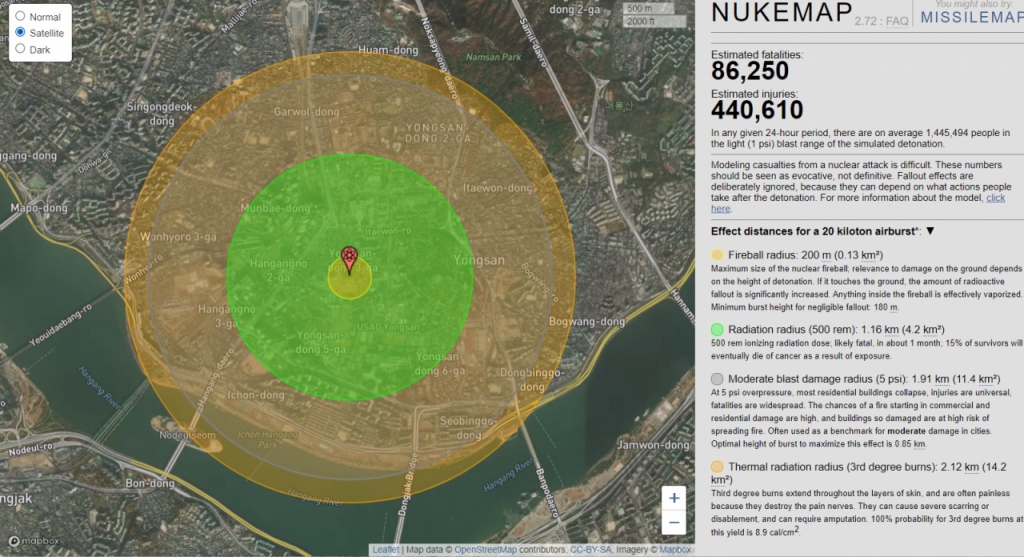This screenshot has width=1024, height=557.
Task: Click the estimated injuries number 440,610
Action: 757,110
